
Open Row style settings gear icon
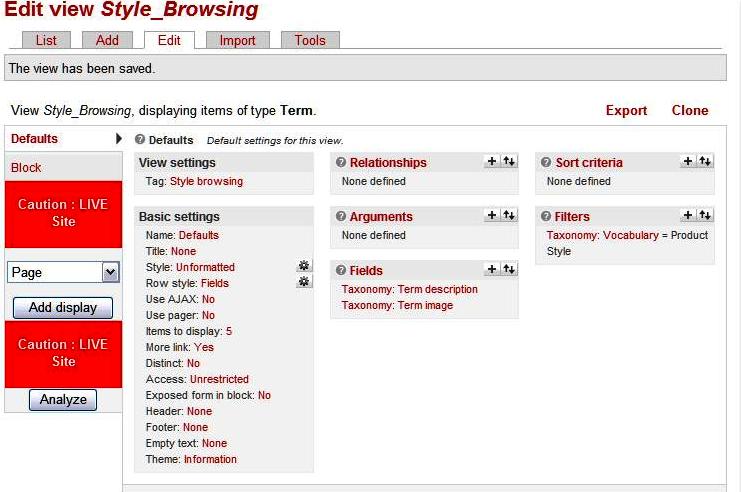pyautogui.click(x=304, y=282)
